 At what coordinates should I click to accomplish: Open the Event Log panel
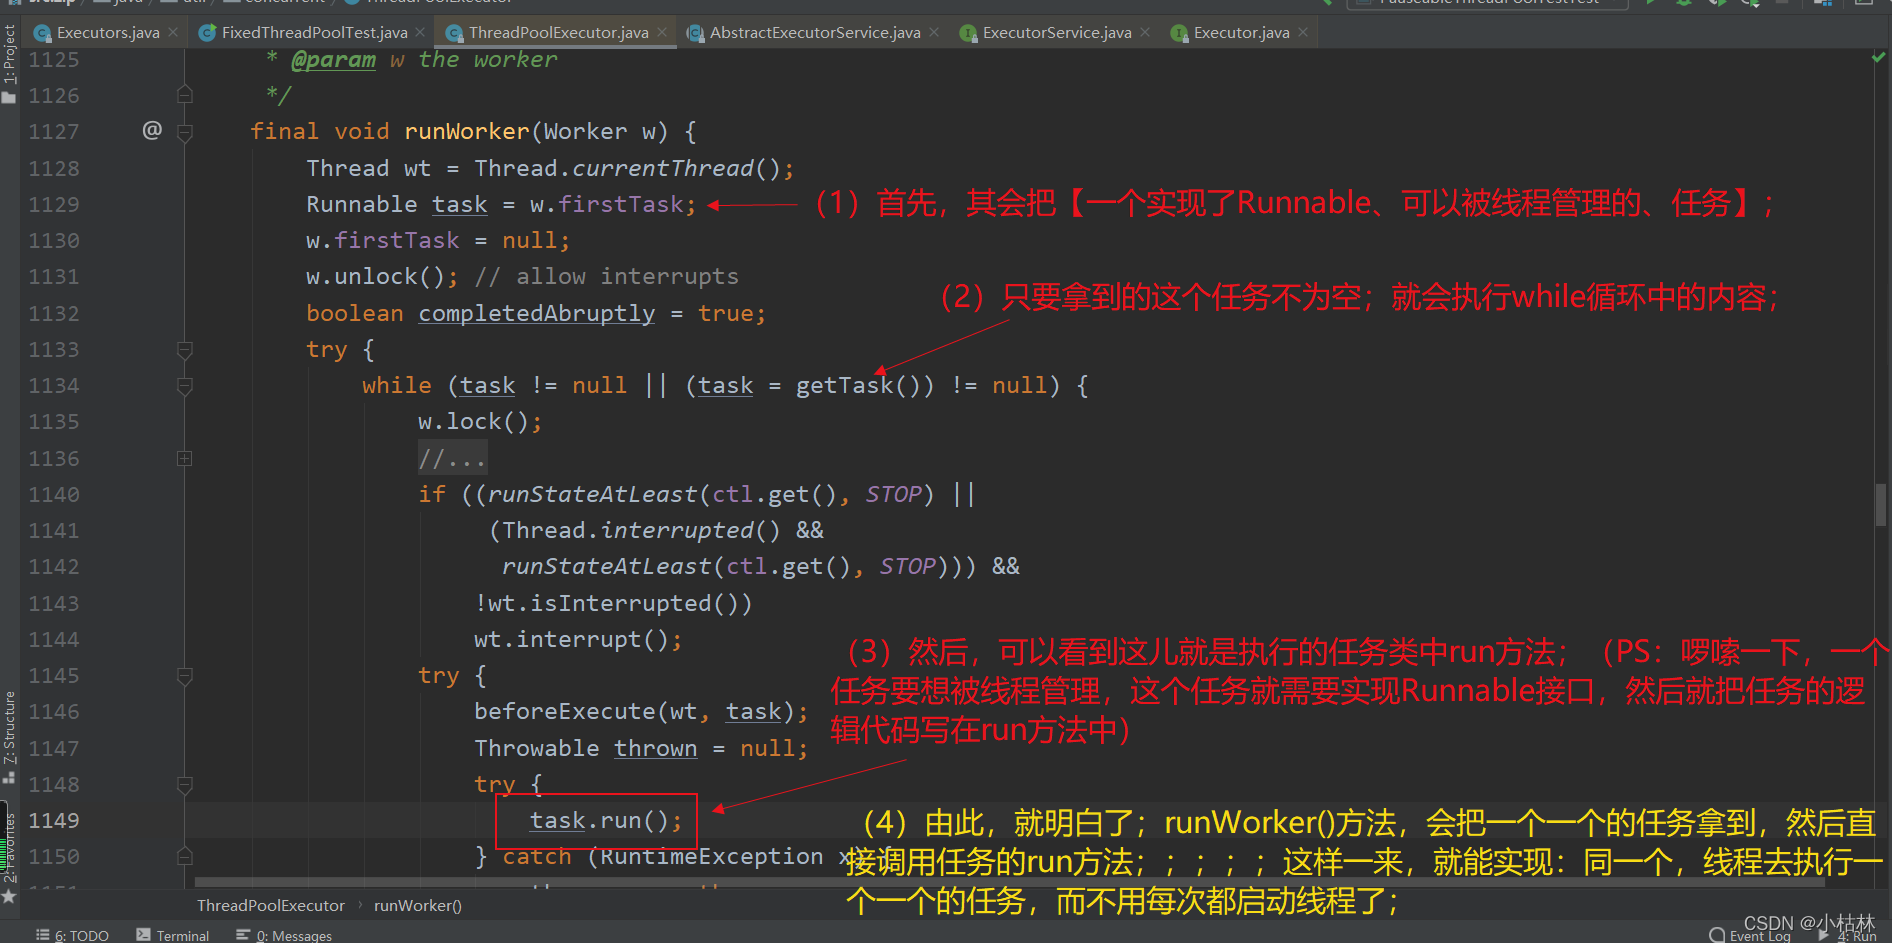pos(1751,936)
